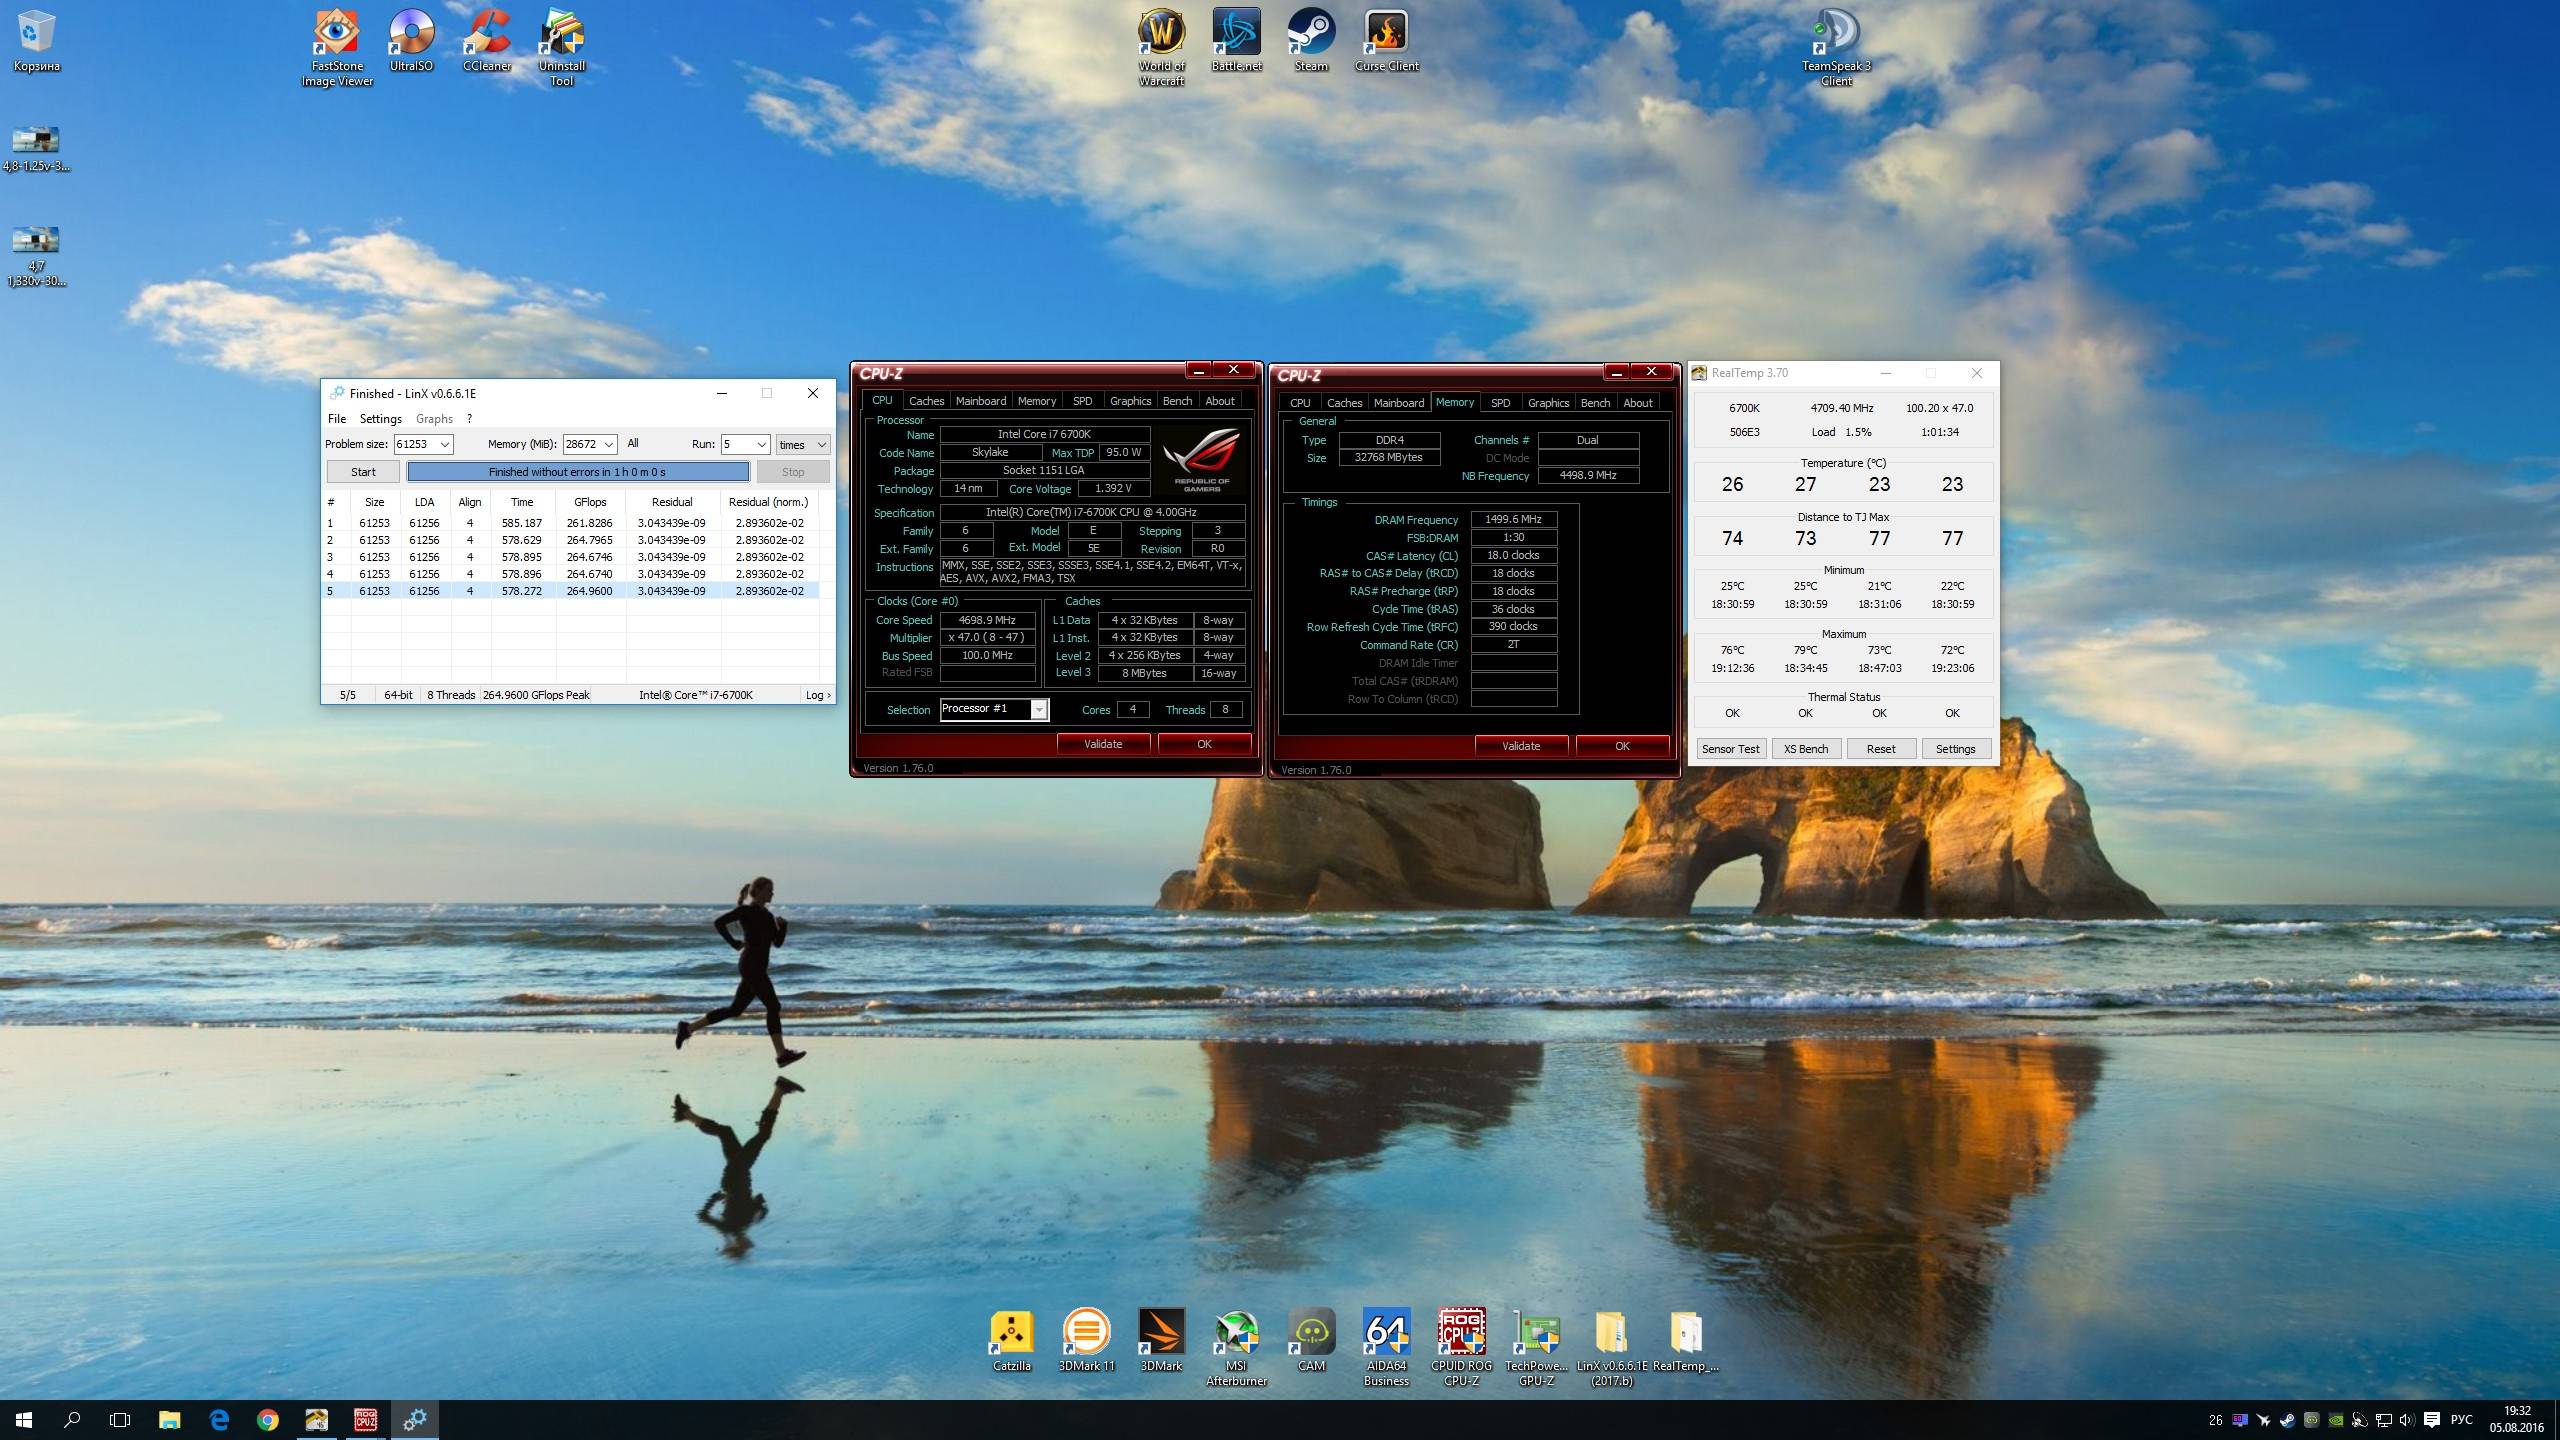Click the Chrome icon in taskbar
The width and height of the screenshot is (2560, 1440).
click(x=267, y=1419)
